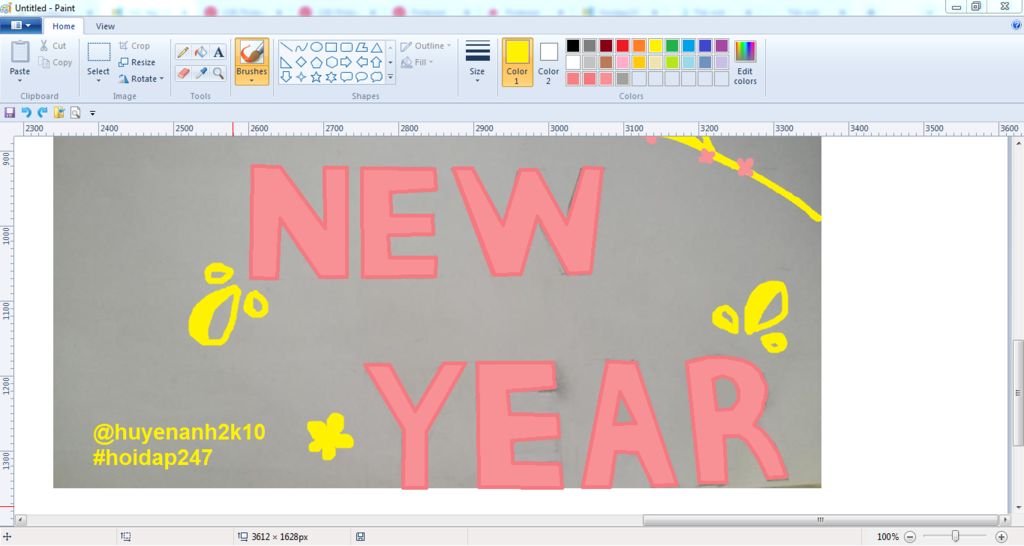This screenshot has width=1024, height=546.
Task: Choose the Line shape
Action: 286,47
